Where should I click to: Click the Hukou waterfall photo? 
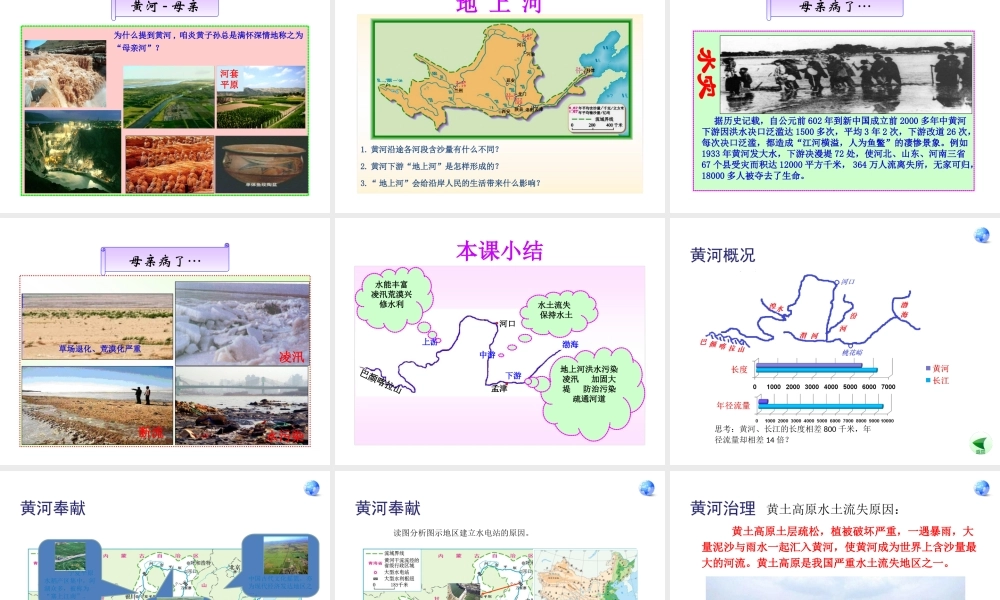click(x=65, y=74)
